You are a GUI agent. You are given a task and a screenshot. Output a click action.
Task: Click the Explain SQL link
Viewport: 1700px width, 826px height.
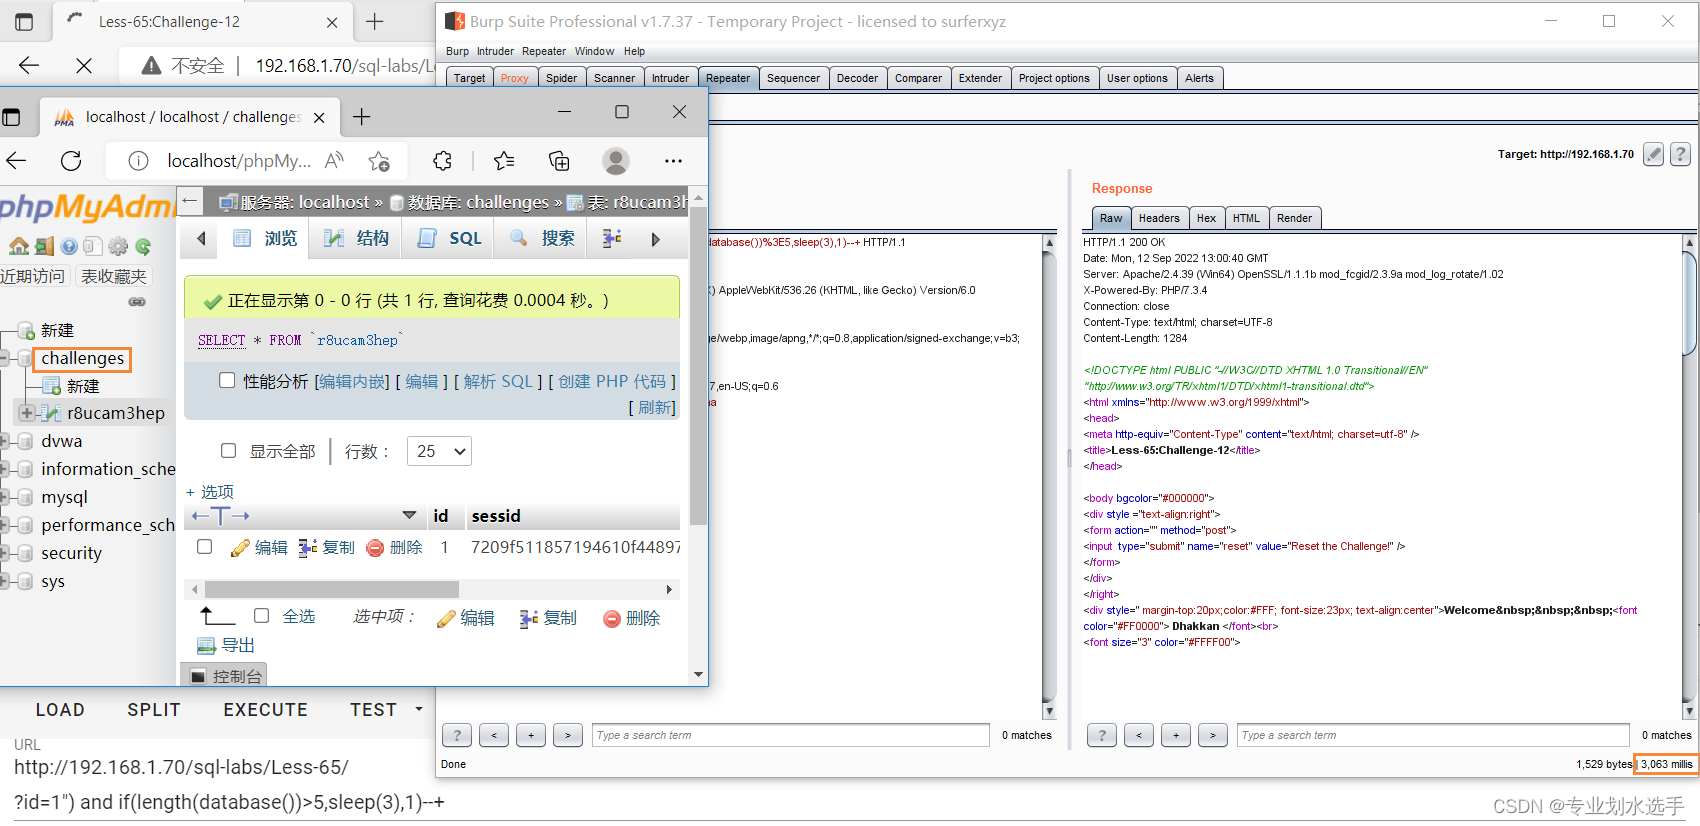[x=498, y=381]
